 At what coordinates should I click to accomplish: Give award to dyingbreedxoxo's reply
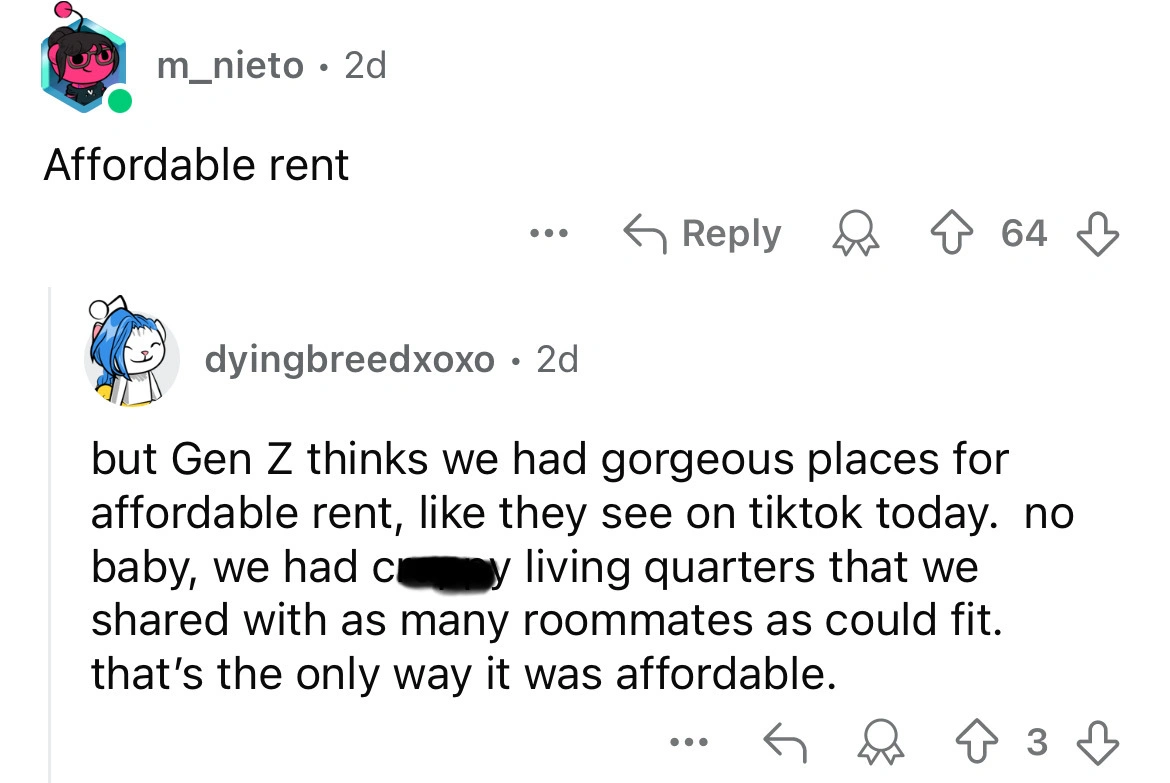882,742
